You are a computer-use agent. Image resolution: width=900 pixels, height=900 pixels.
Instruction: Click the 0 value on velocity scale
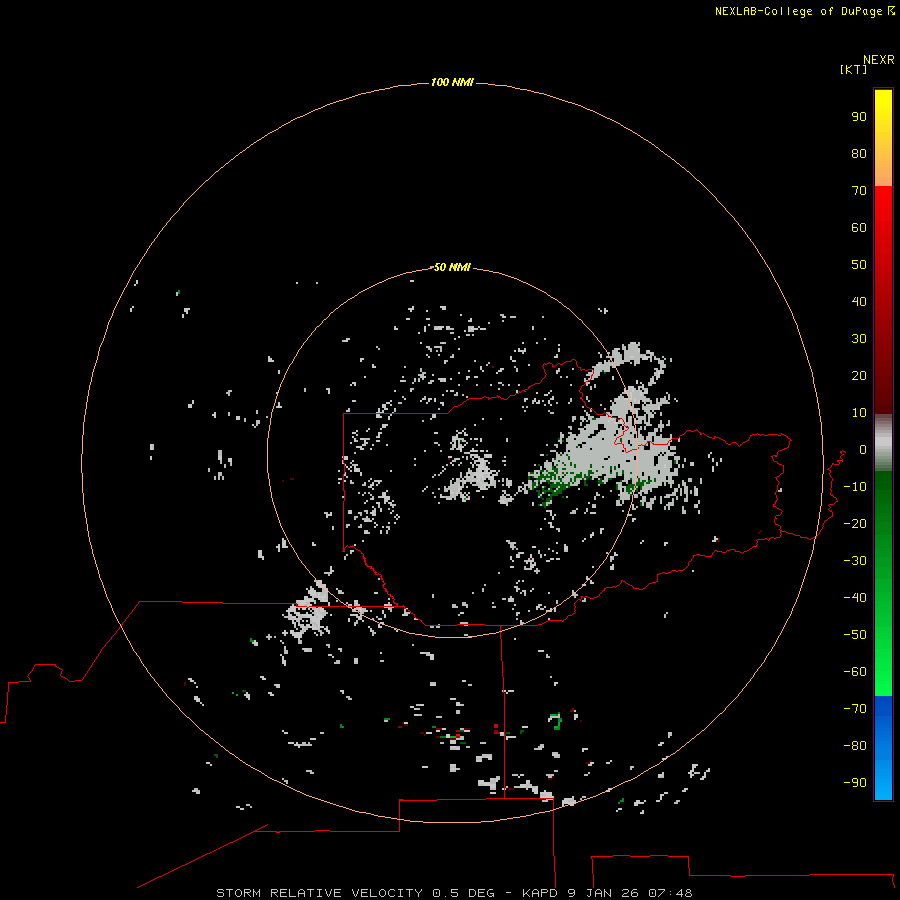pos(863,449)
